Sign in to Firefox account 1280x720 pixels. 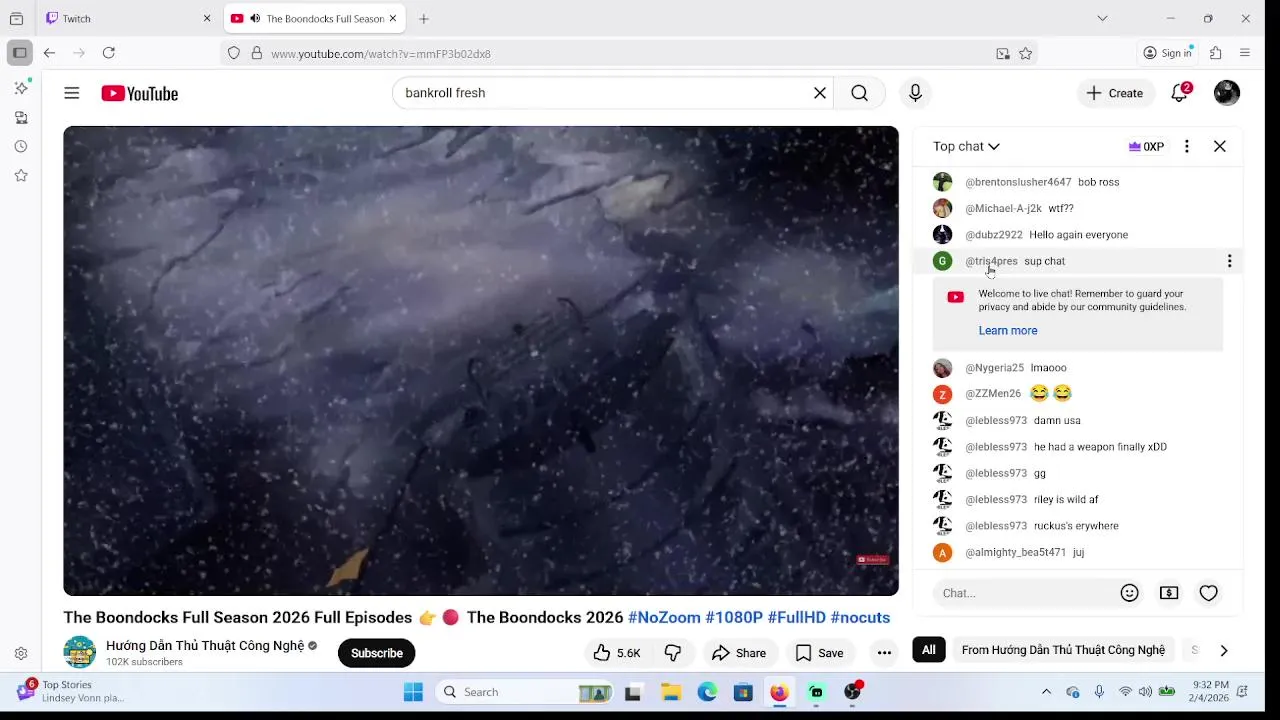coord(1168,53)
